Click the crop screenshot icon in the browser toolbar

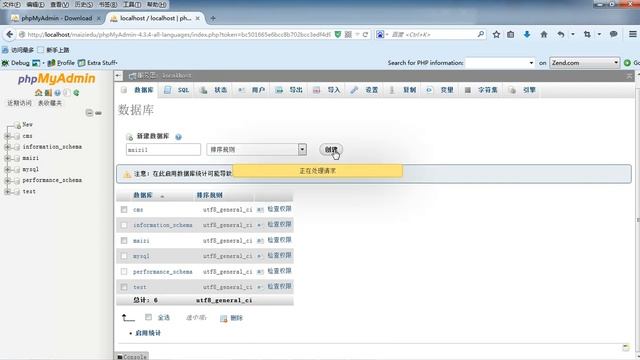tap(587, 34)
